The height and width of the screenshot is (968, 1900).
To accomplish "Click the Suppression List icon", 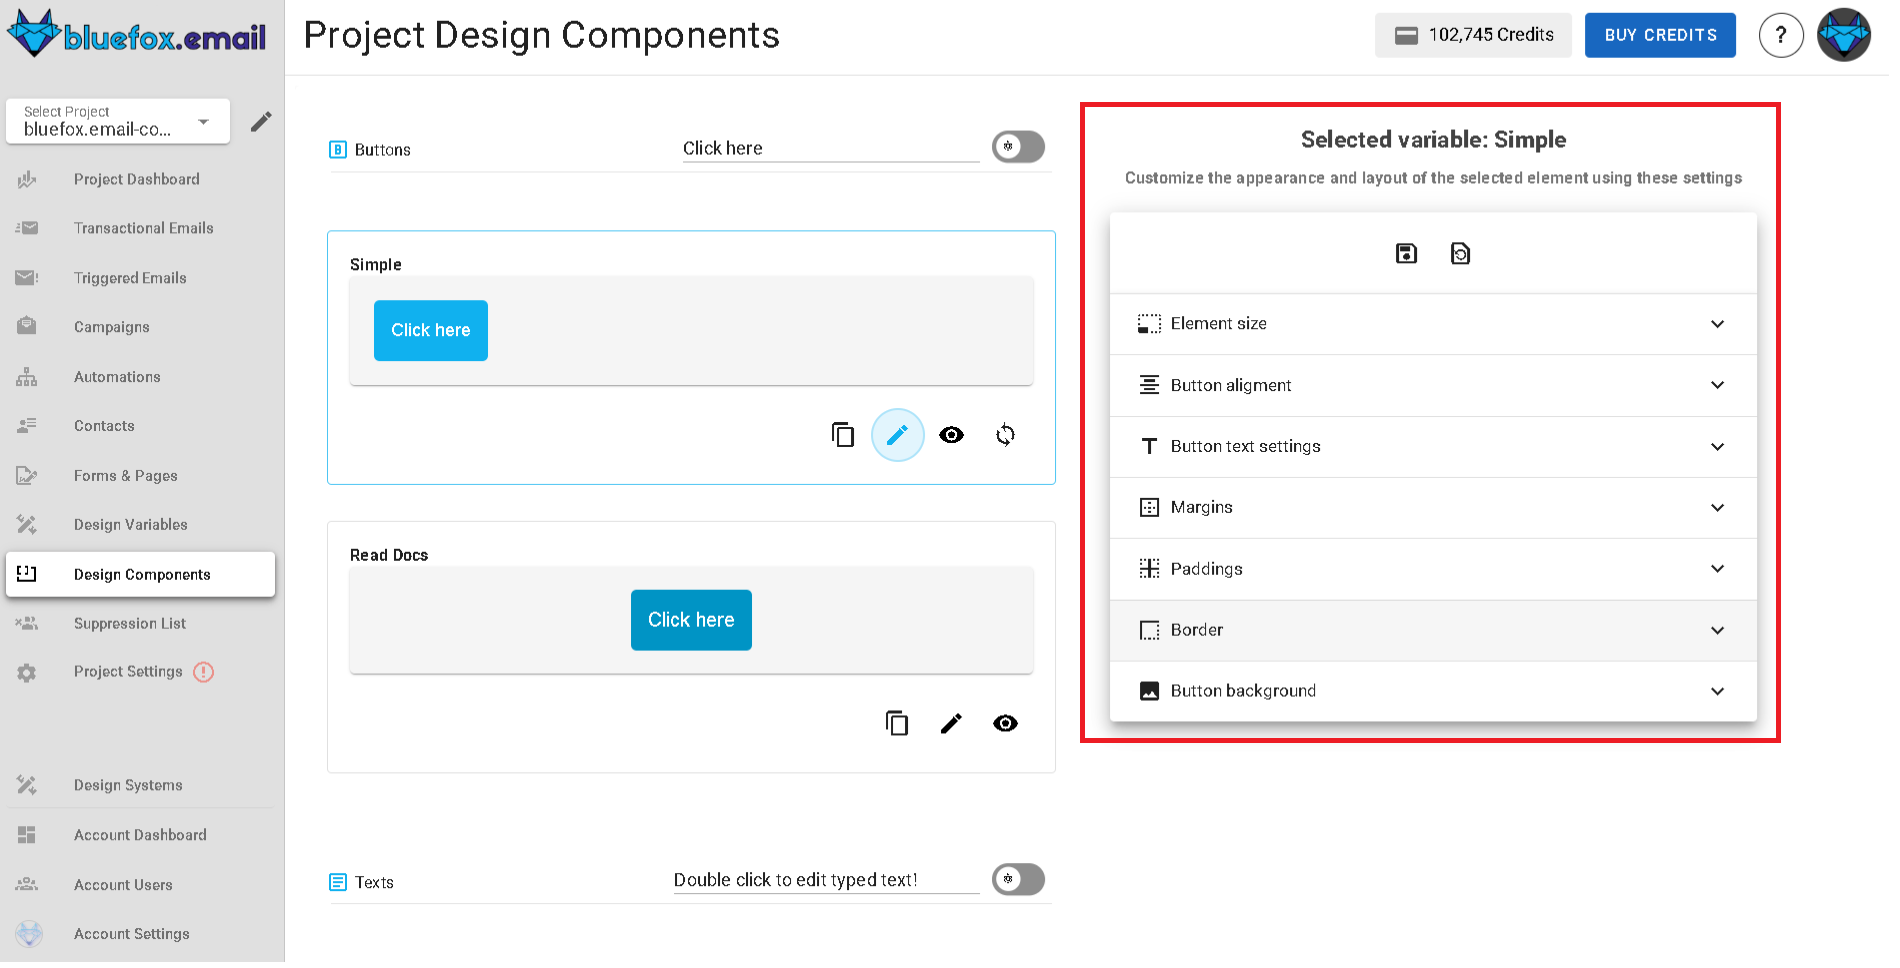I will [x=27, y=625].
